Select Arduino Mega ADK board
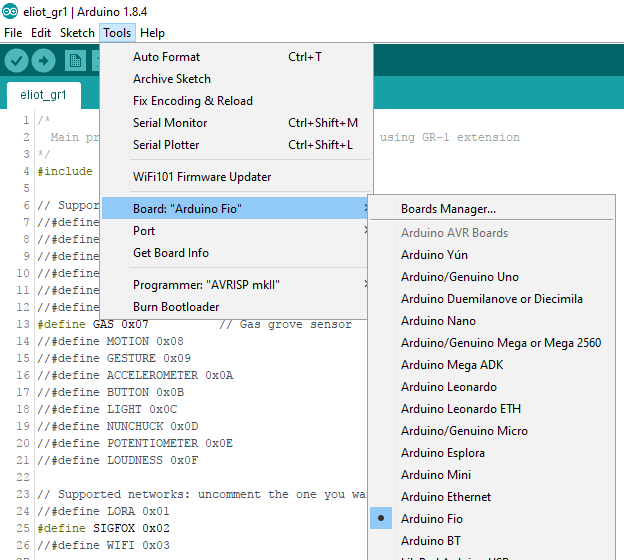The image size is (624, 560). click(491, 365)
